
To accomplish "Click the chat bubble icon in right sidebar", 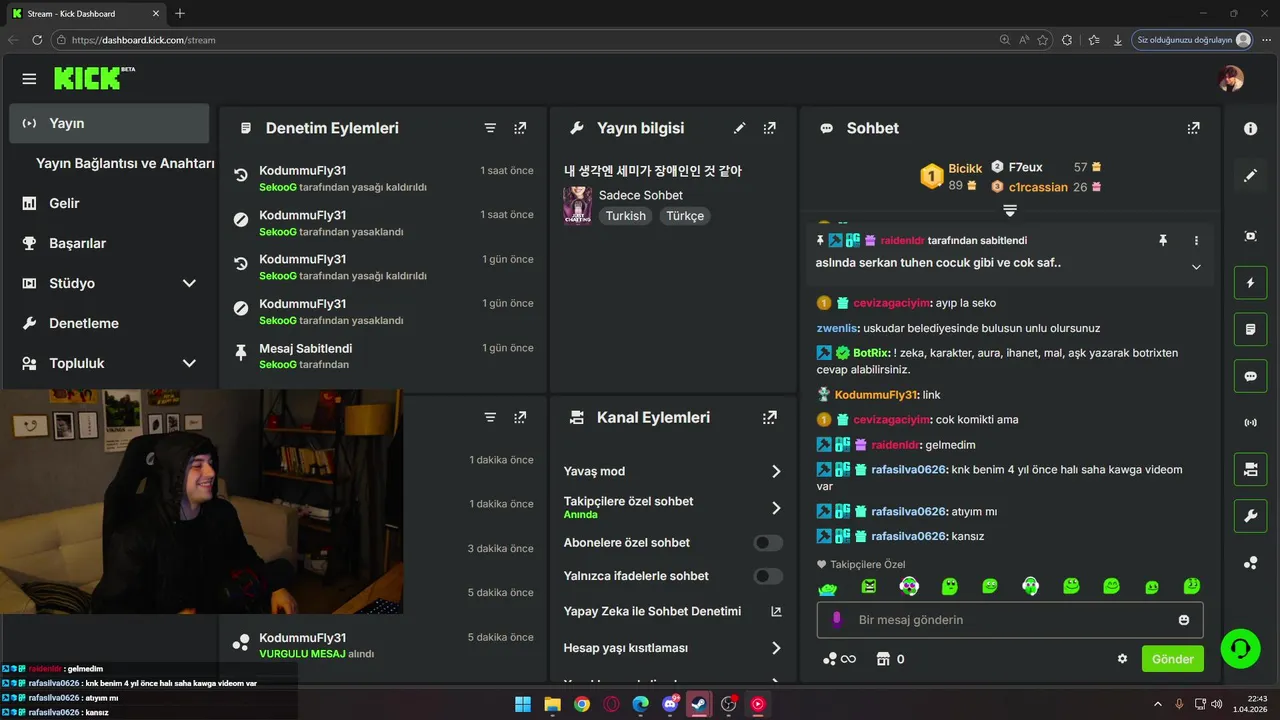I will [1251, 376].
